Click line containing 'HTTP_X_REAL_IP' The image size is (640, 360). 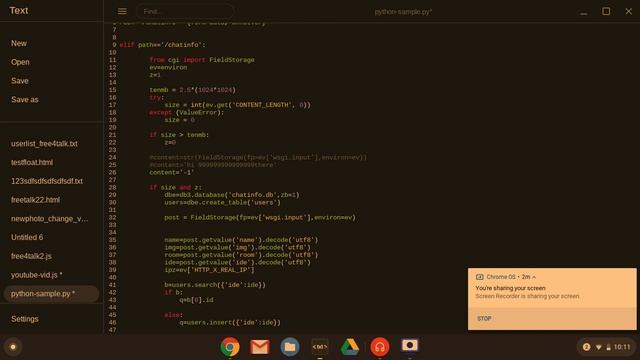[209, 270]
